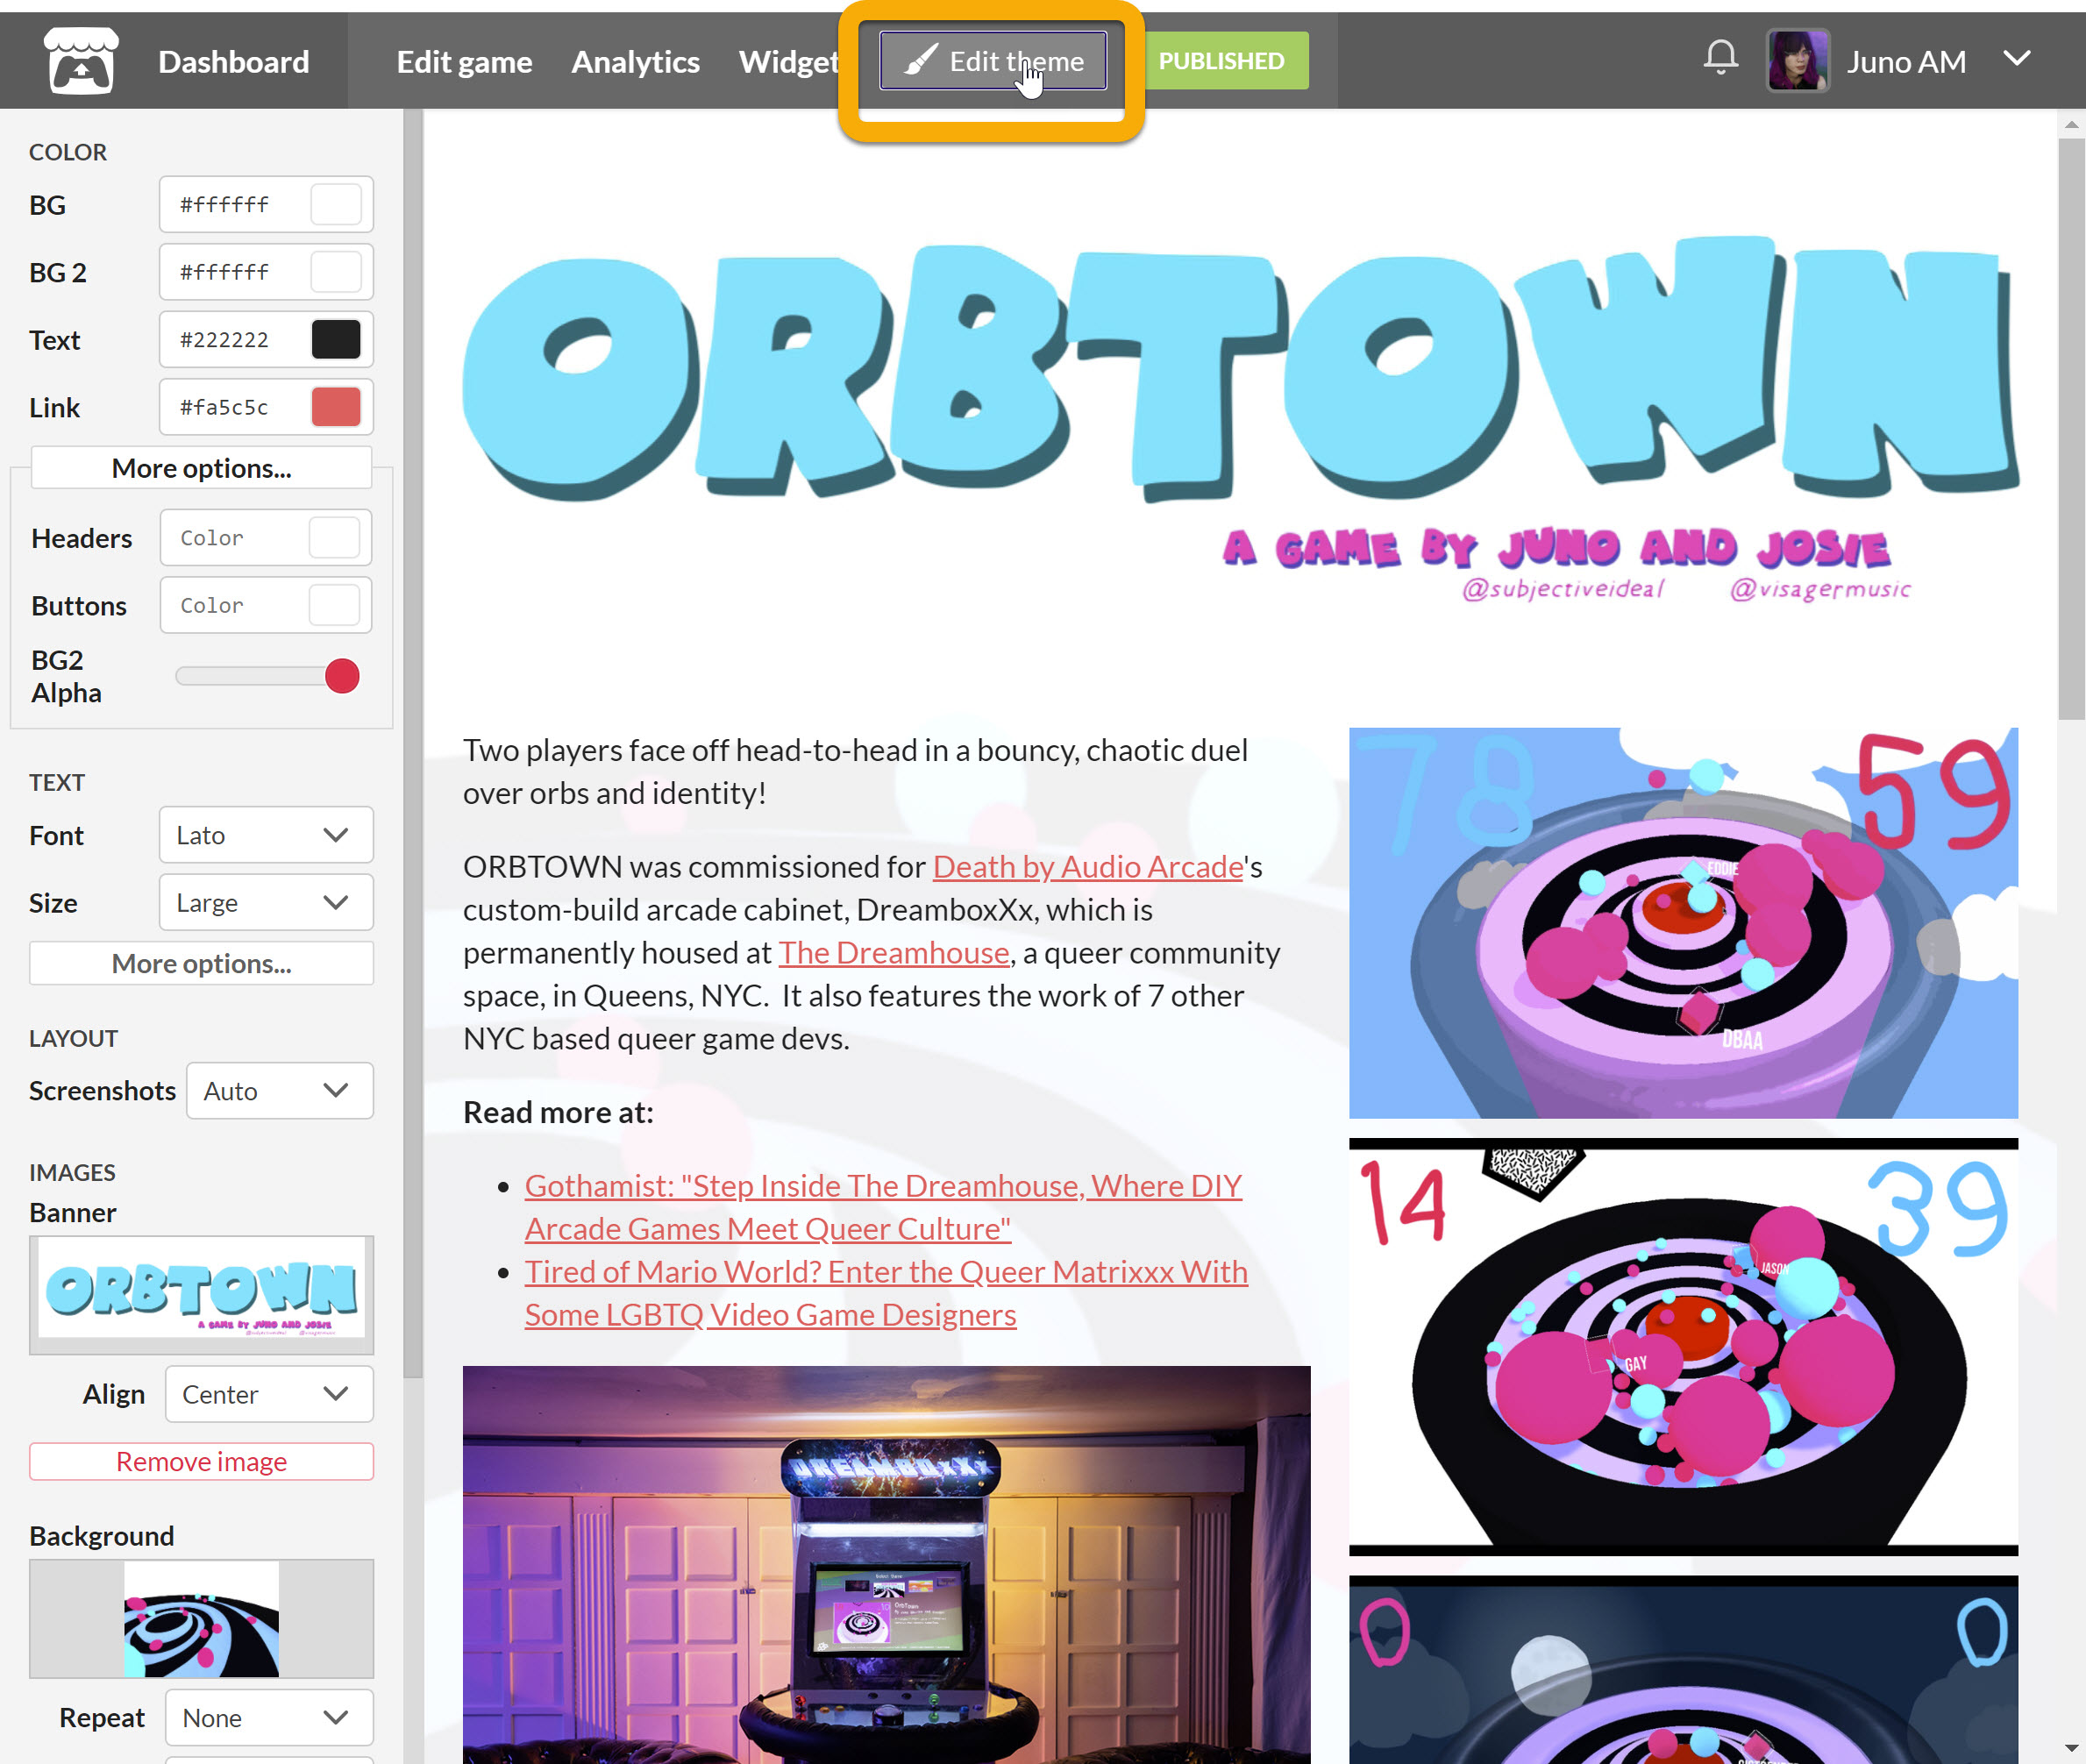2086x1764 pixels.
Task: Click the Remove image button
Action: coord(201,1461)
